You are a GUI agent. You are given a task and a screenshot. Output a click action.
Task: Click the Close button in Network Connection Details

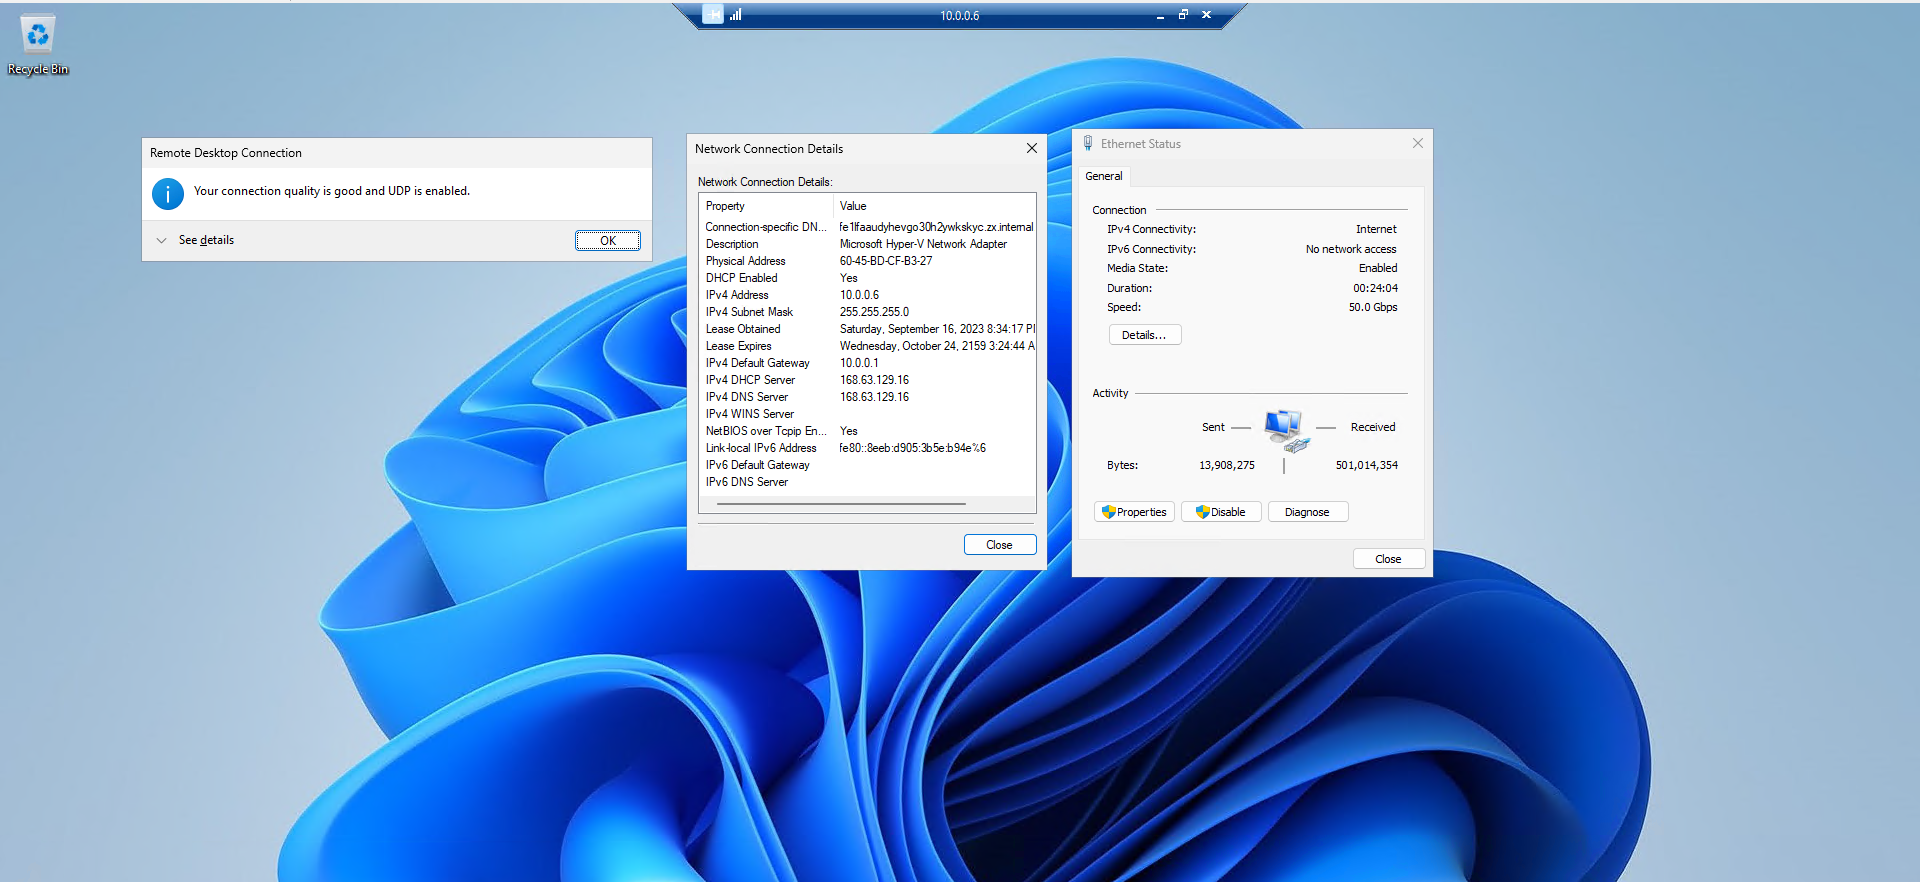coord(1000,545)
